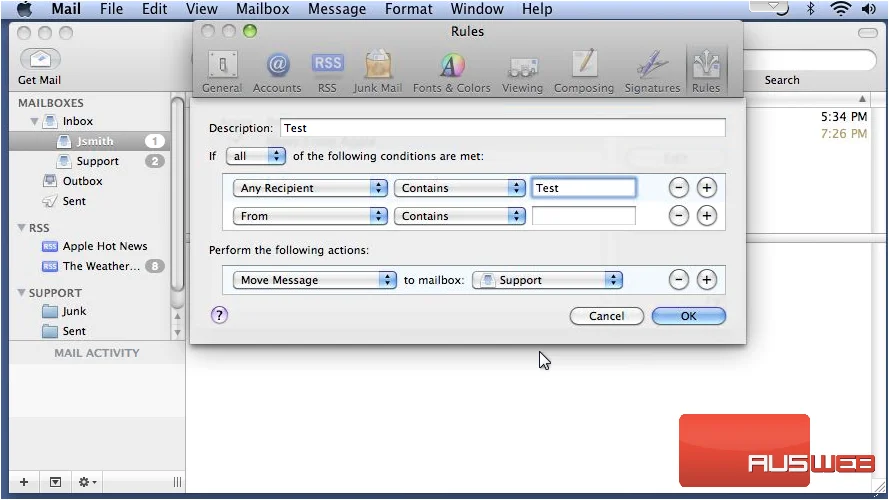889x500 pixels.
Task: Add an action after Move Message row
Action: pyautogui.click(x=706, y=279)
